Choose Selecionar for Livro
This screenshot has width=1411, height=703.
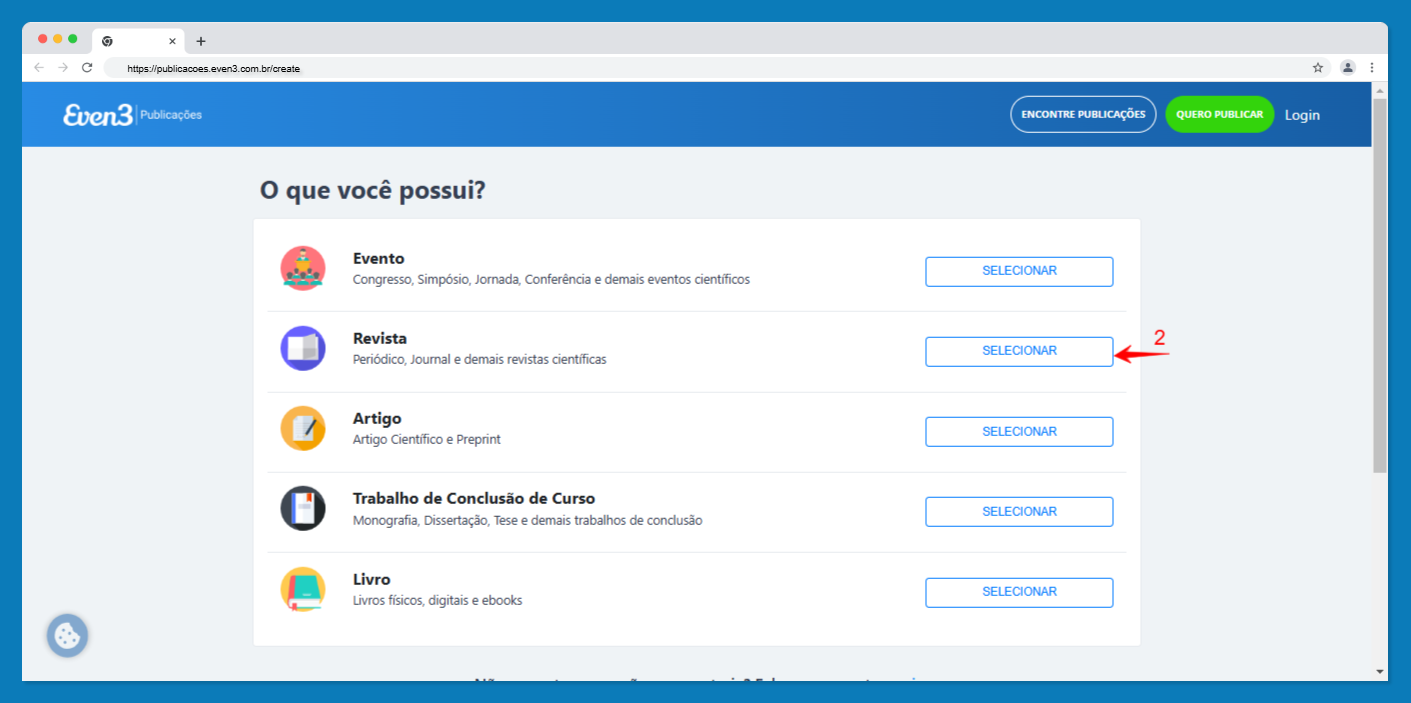click(x=1018, y=592)
